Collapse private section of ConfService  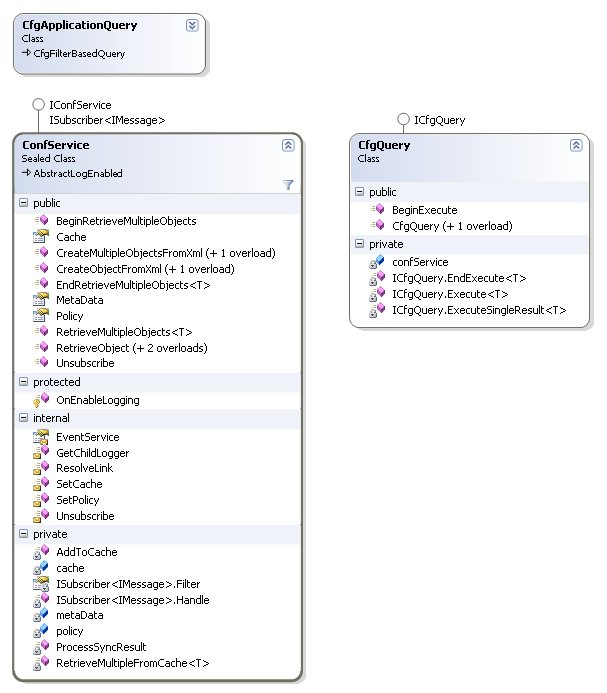pos(24,535)
